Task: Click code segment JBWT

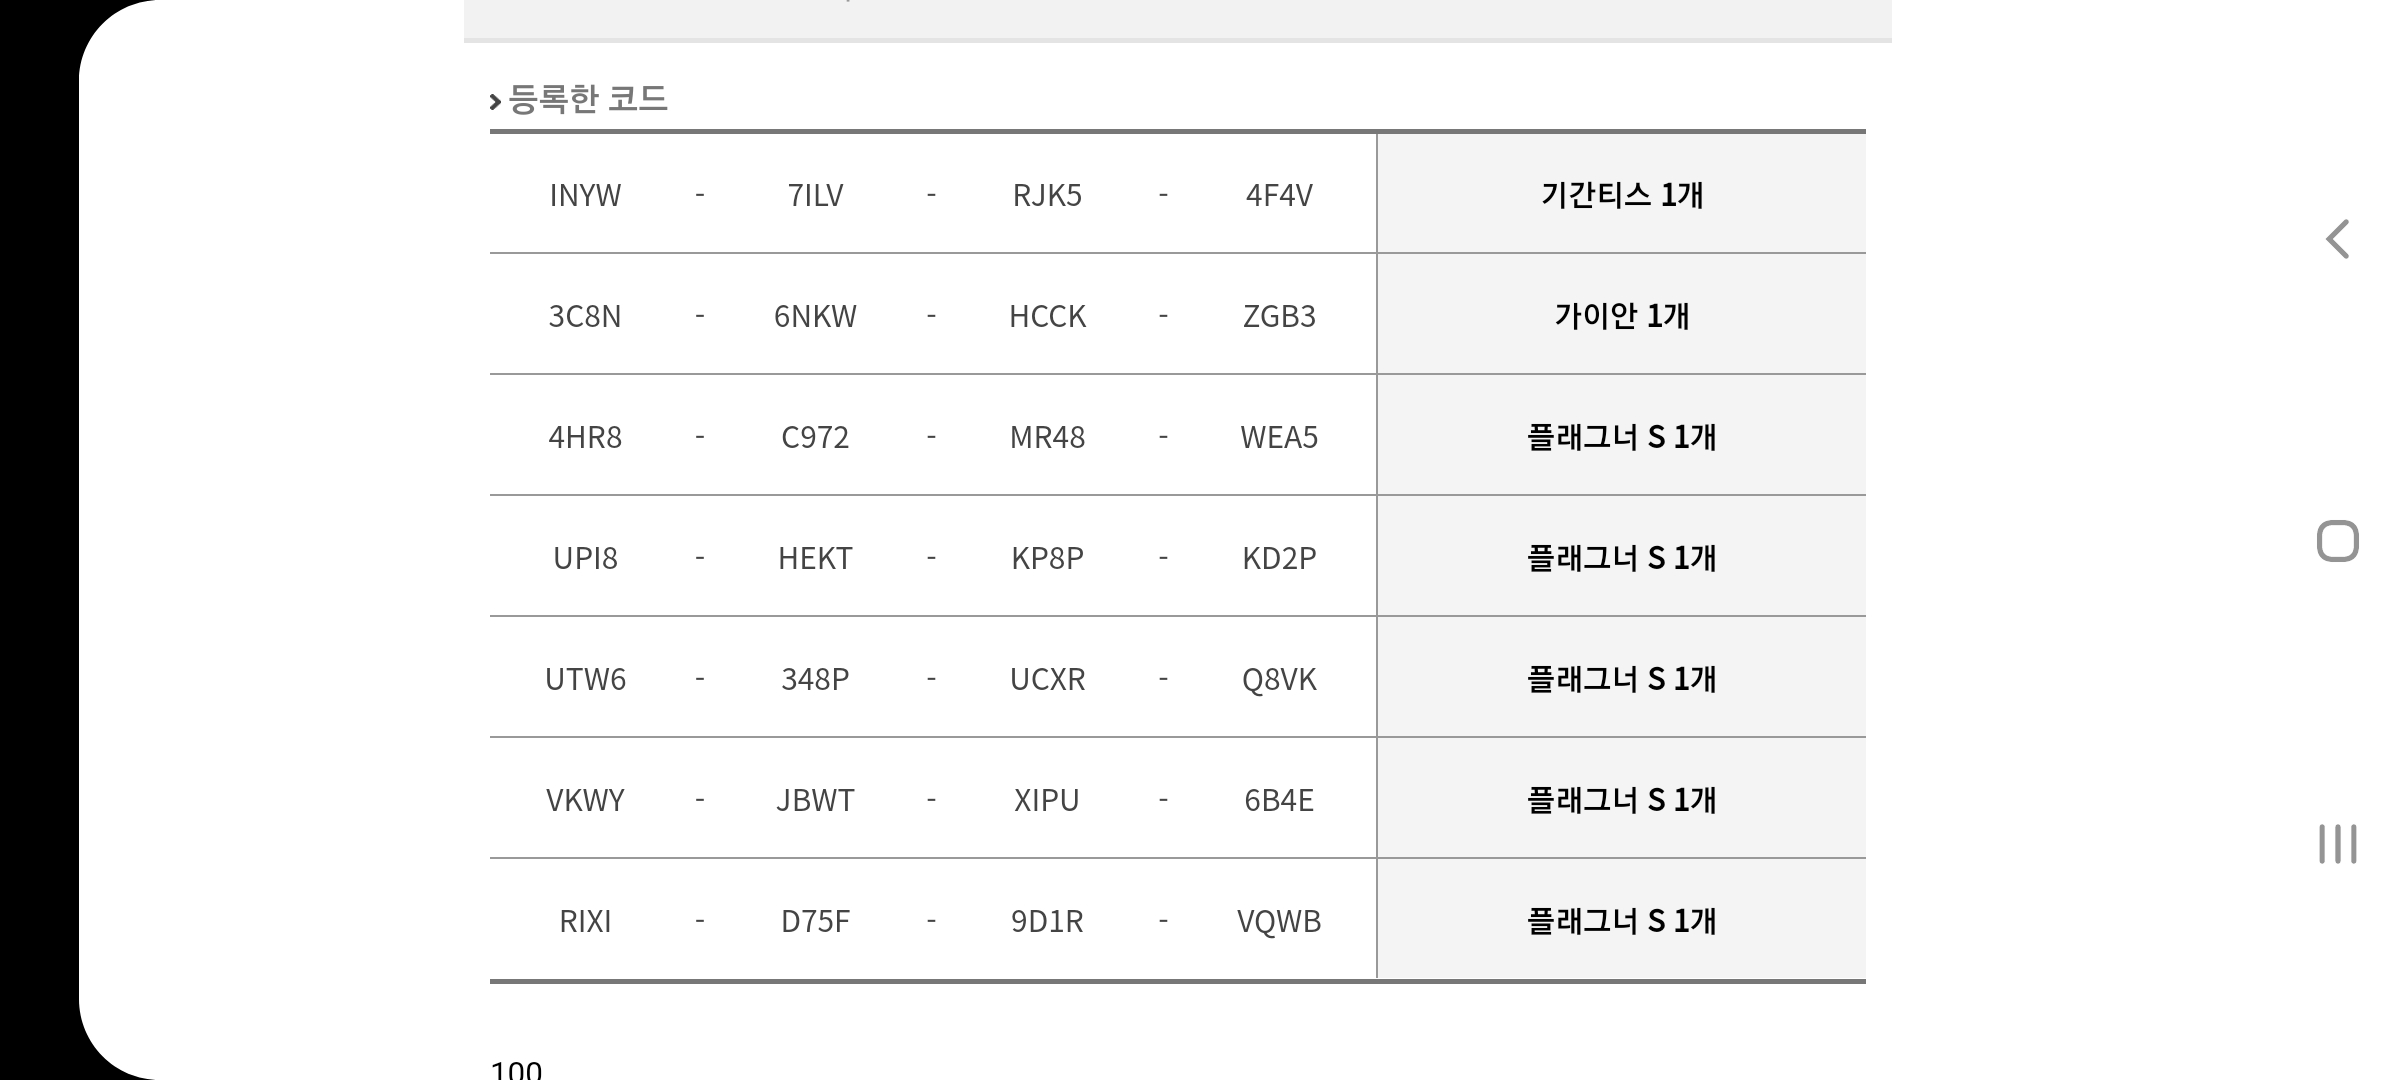Action: click(815, 800)
